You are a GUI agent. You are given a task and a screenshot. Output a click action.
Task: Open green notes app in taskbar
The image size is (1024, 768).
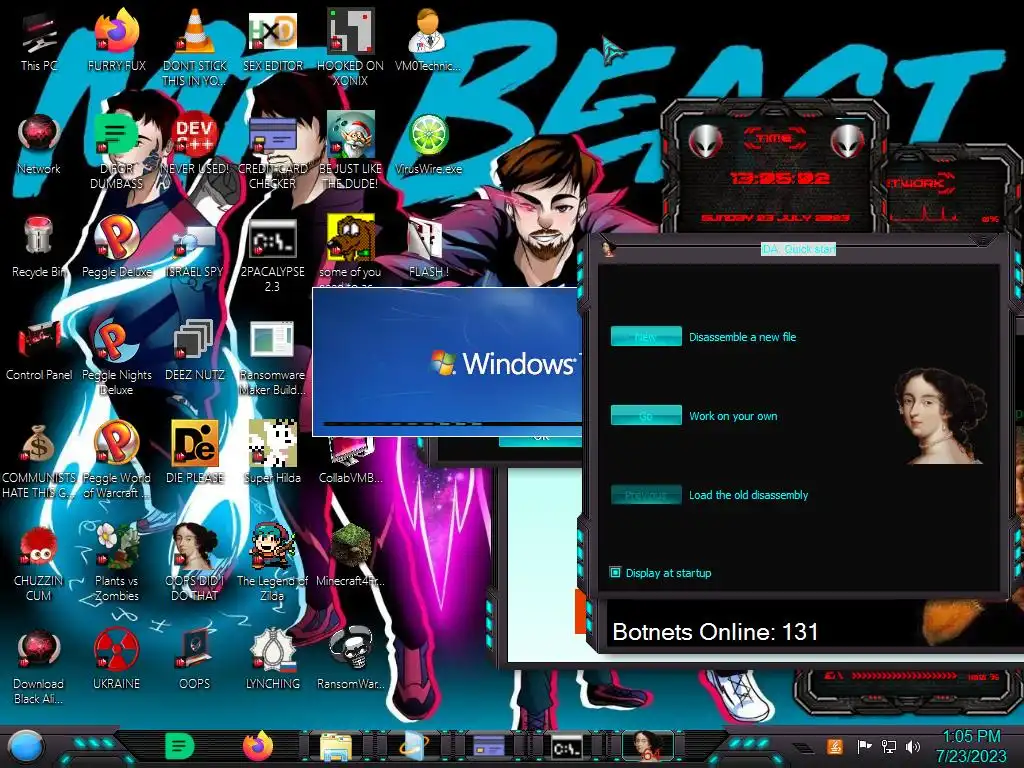(180, 746)
